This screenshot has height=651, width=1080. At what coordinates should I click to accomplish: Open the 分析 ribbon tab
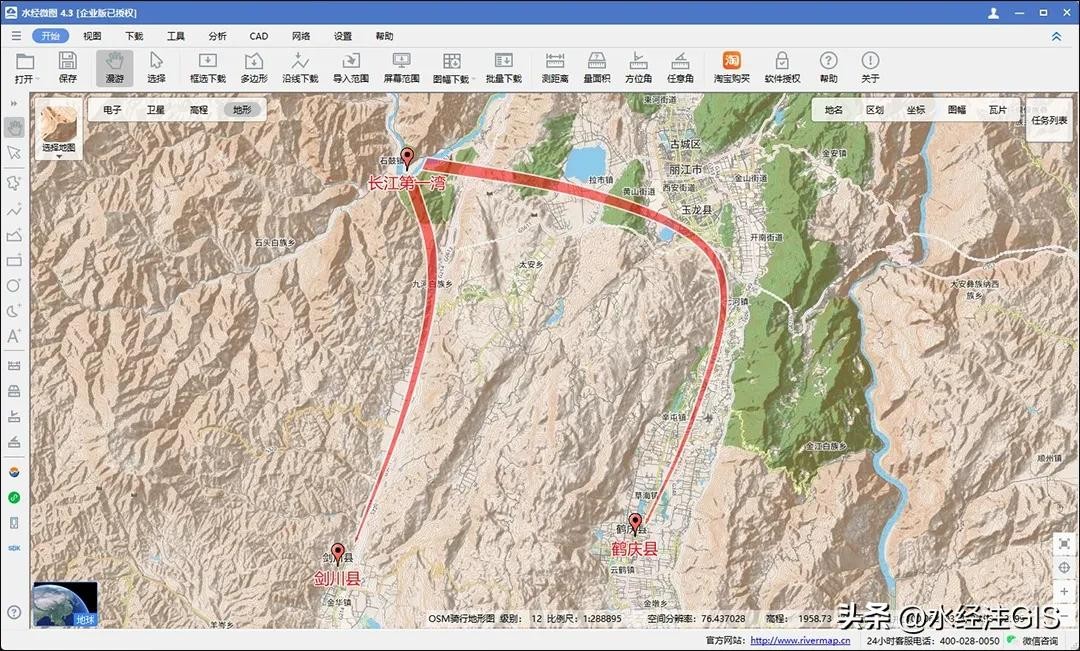click(217, 36)
